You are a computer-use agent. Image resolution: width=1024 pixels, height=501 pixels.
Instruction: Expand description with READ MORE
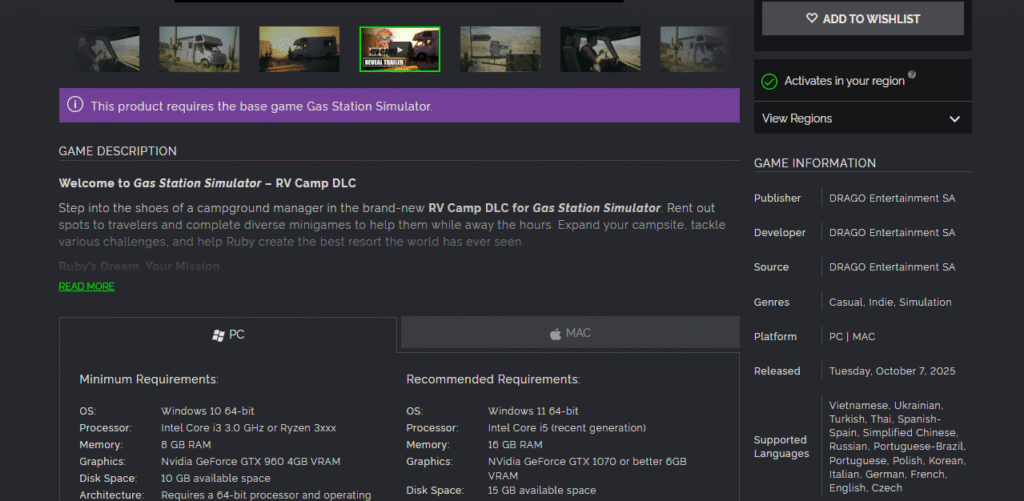[x=86, y=287]
